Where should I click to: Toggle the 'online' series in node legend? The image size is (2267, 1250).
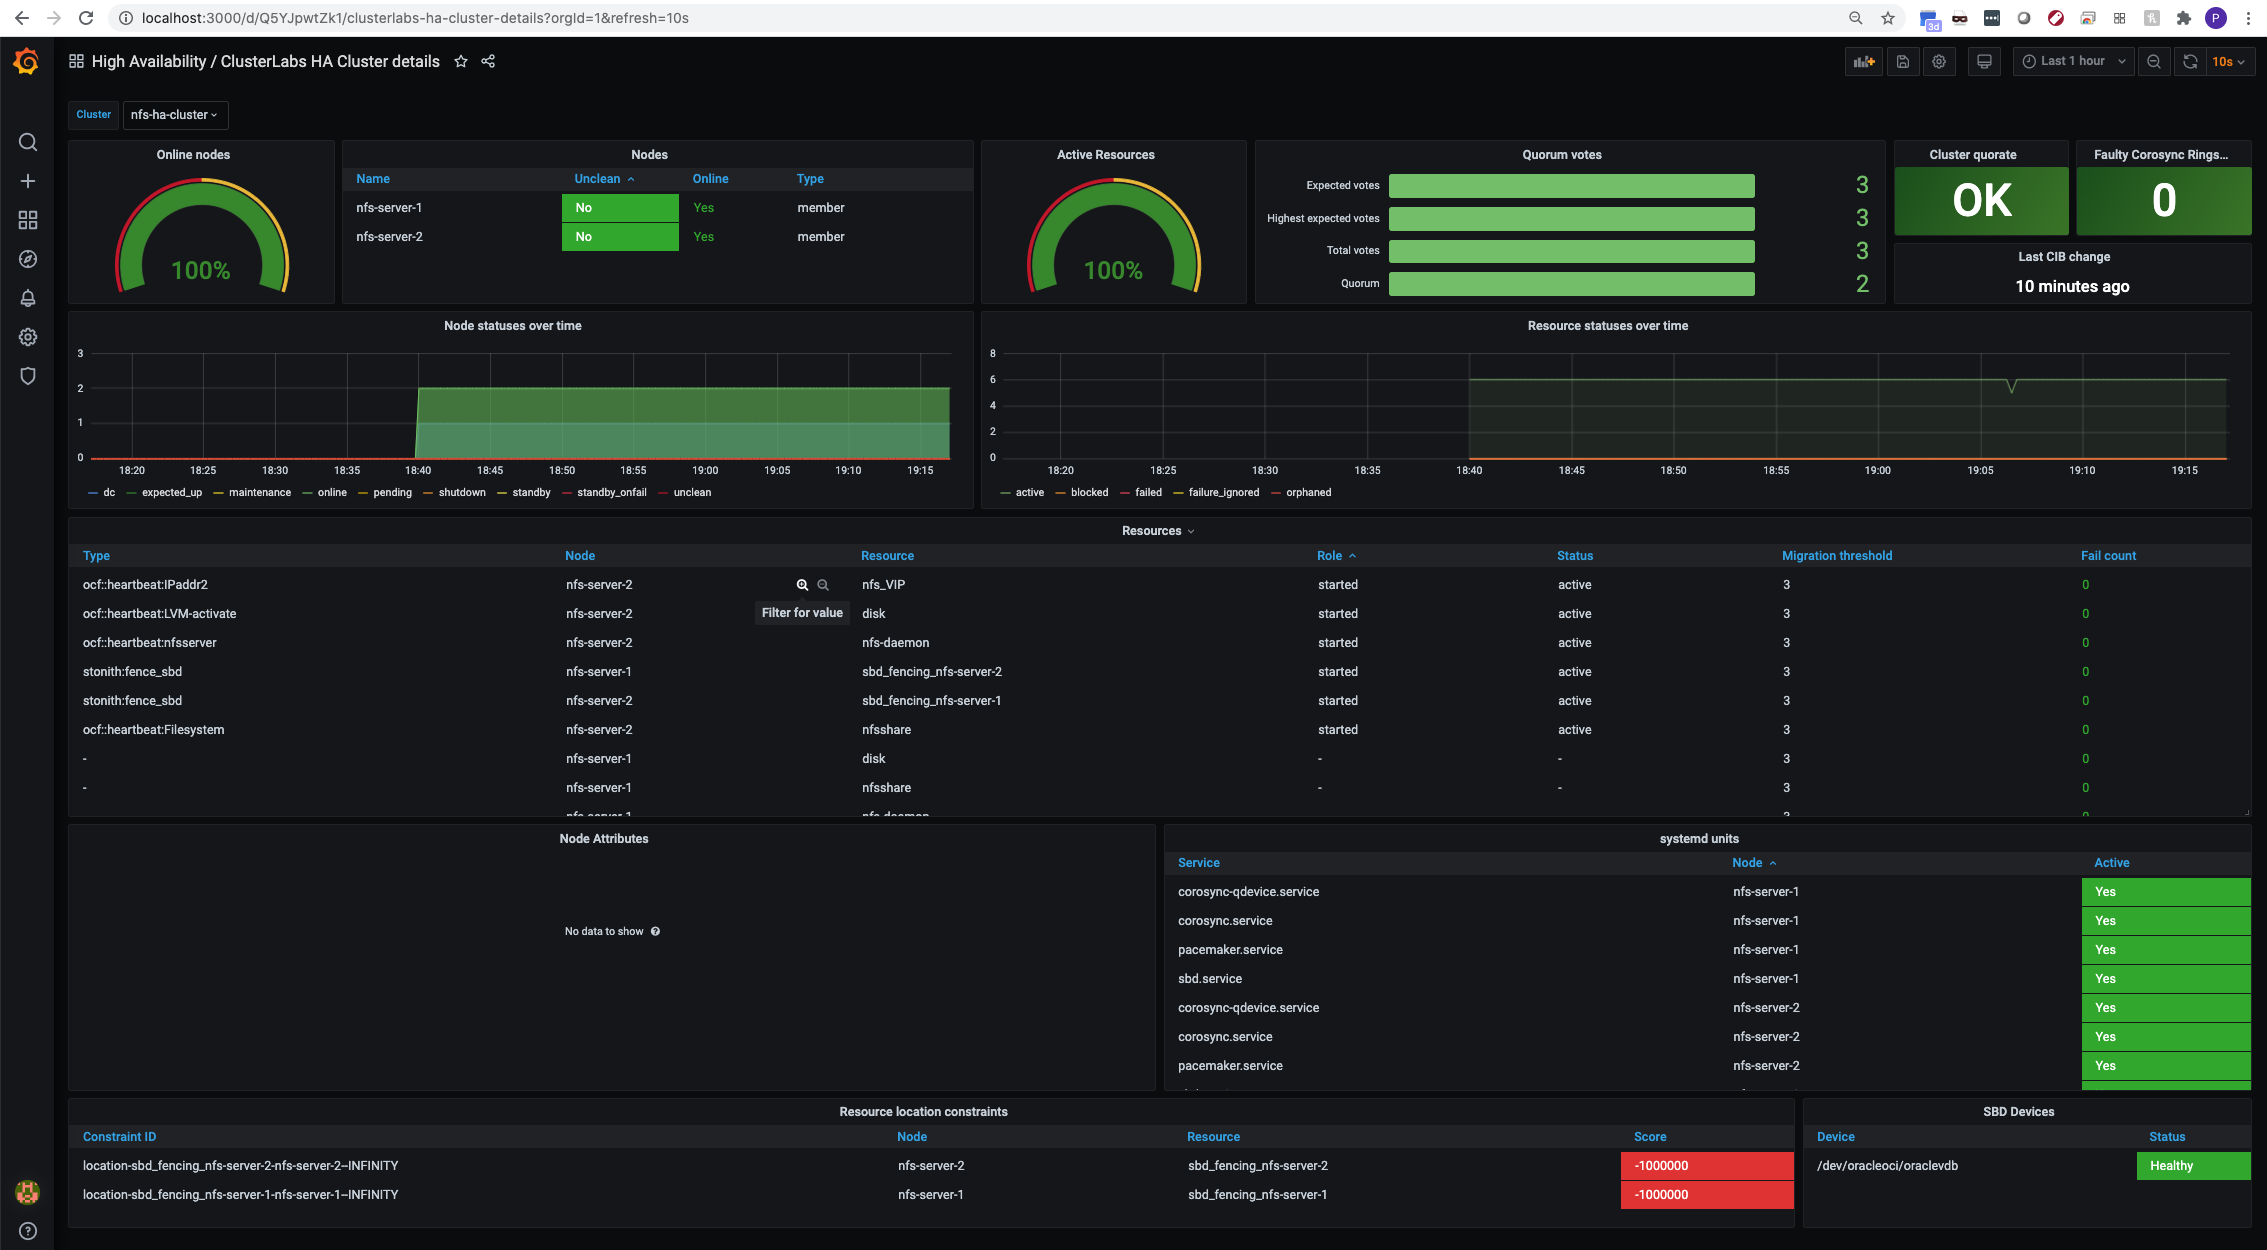pos(331,492)
